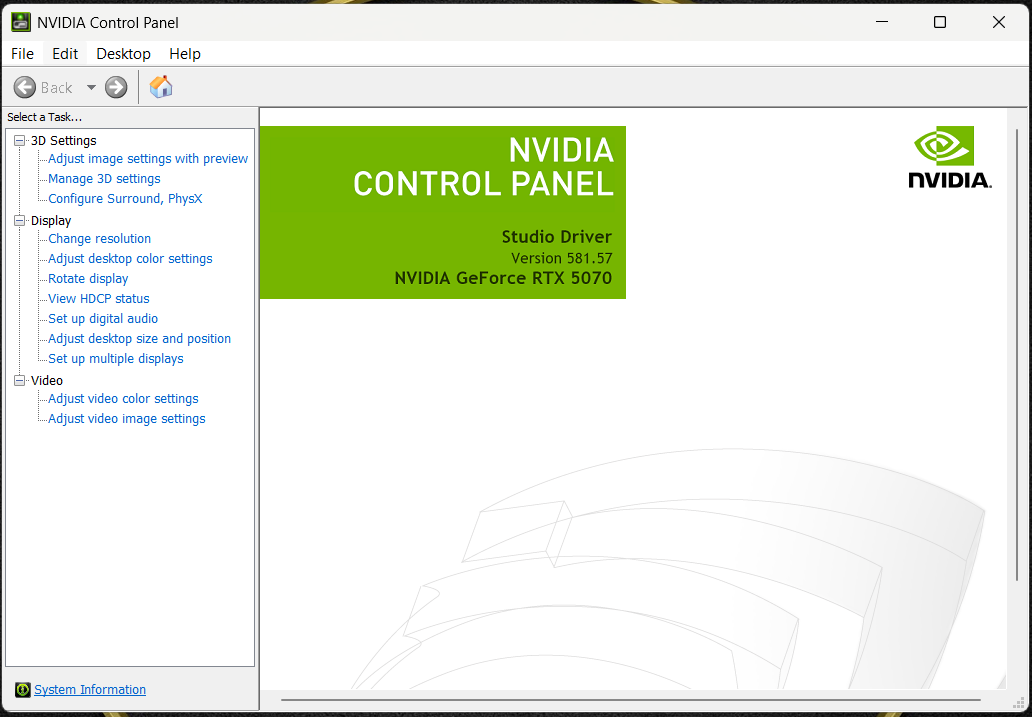Screen dimensions: 1032x717
Task: Open Adjust desktop color settings
Action: tap(130, 259)
